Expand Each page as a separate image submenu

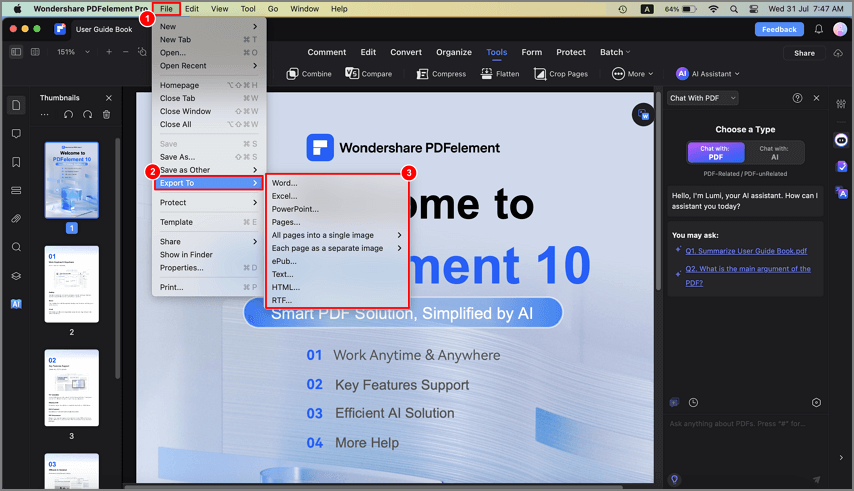click(337, 248)
